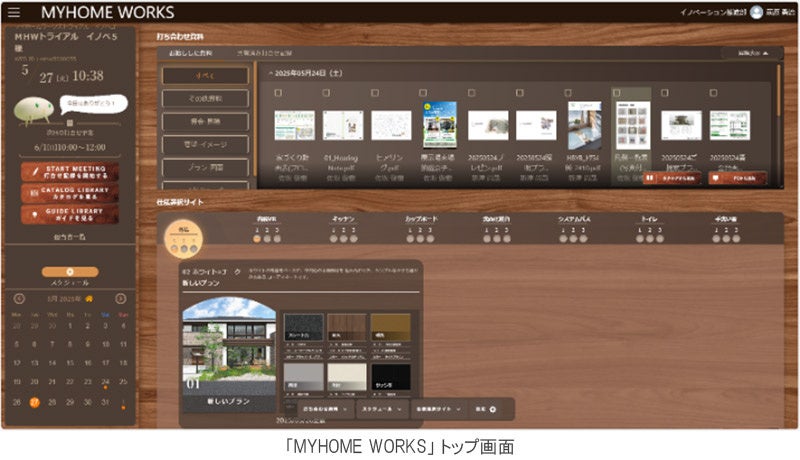Check the box above the first document
This screenshot has width=800, height=460.
click(x=278, y=93)
